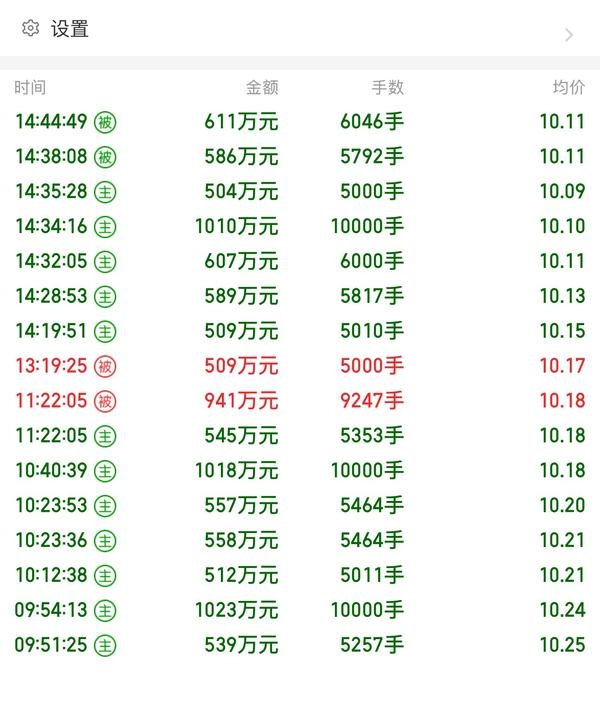The height and width of the screenshot is (708, 600).
Task: Click the 主 icon at 09:51:25
Action: (105, 645)
